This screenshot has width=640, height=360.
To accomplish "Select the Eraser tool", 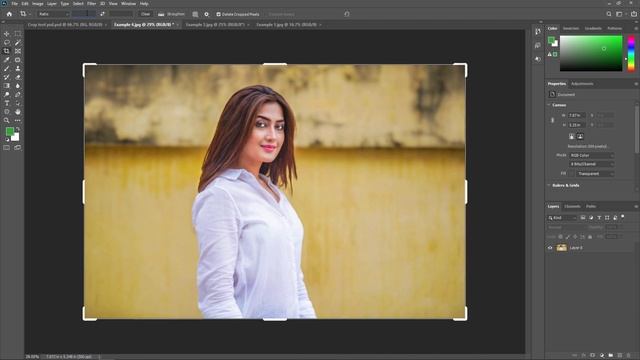I will tap(18, 77).
